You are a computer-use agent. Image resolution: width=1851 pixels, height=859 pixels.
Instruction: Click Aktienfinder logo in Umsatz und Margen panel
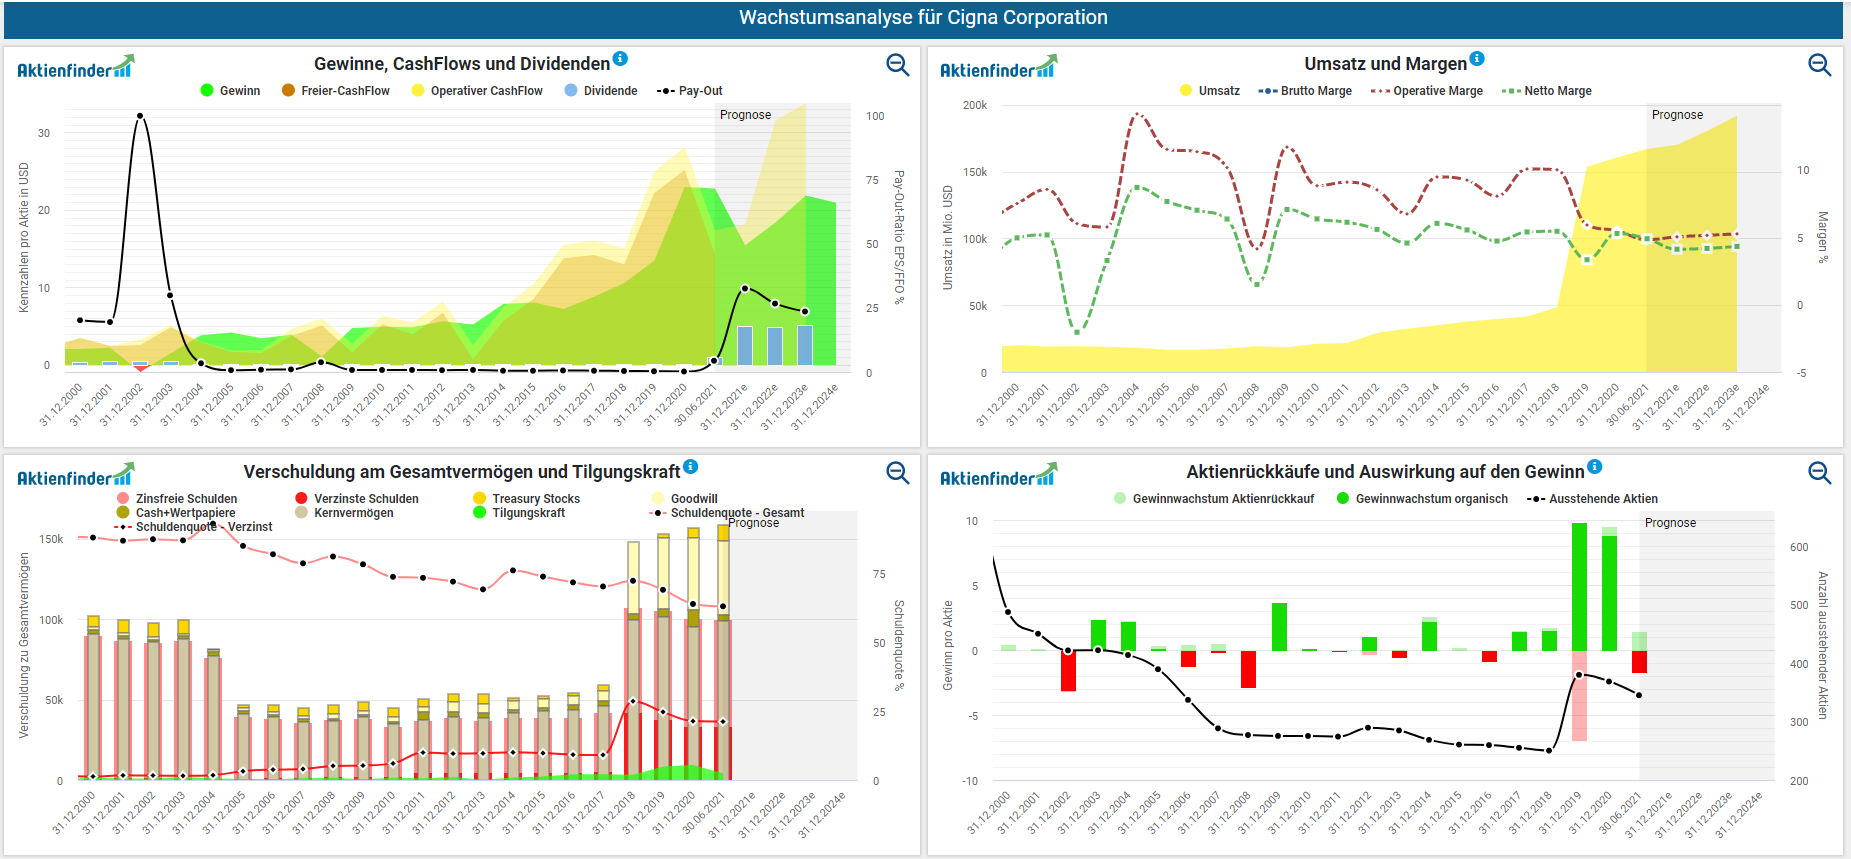(998, 68)
